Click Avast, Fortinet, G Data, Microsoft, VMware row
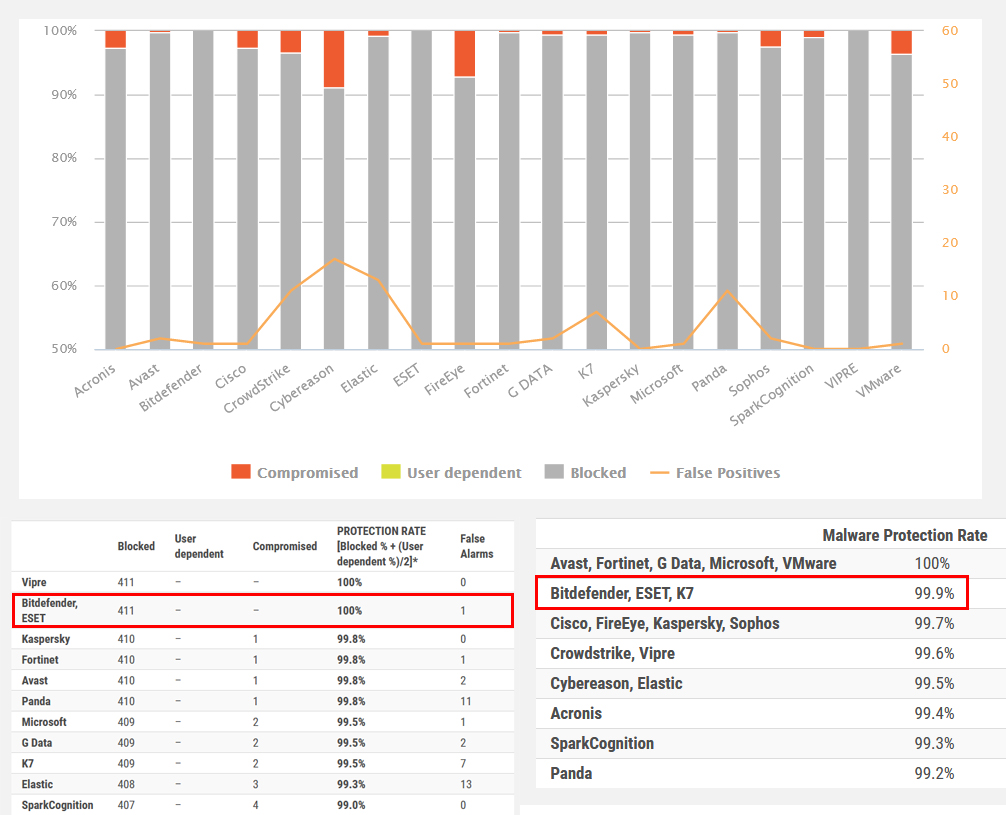The height and width of the screenshot is (815, 1006). pos(771,563)
